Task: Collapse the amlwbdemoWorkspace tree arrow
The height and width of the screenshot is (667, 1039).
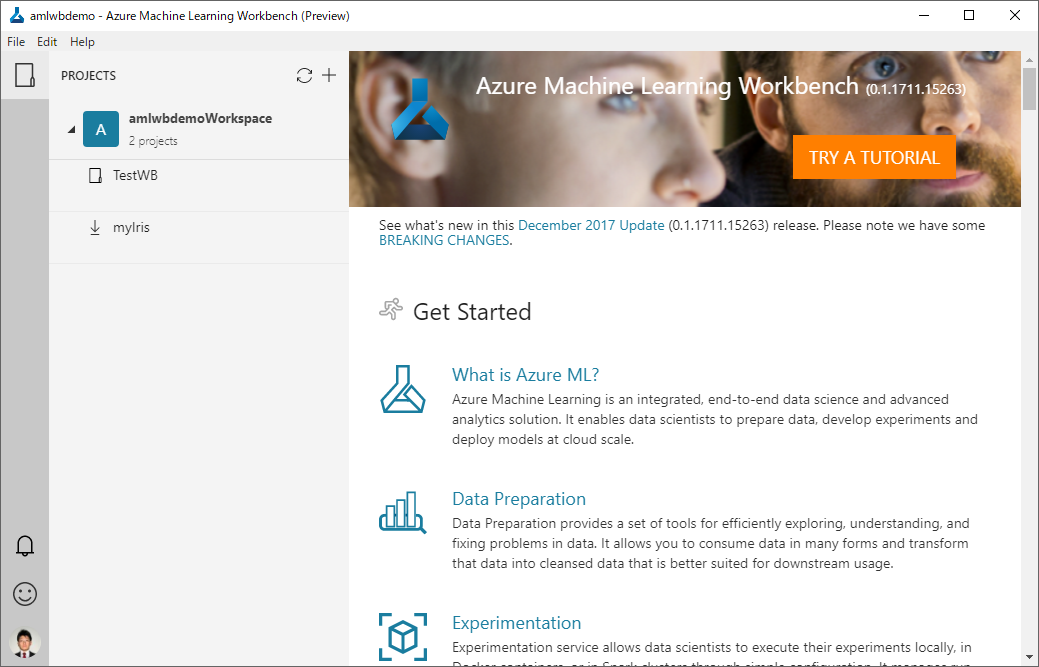Action: click(x=71, y=130)
